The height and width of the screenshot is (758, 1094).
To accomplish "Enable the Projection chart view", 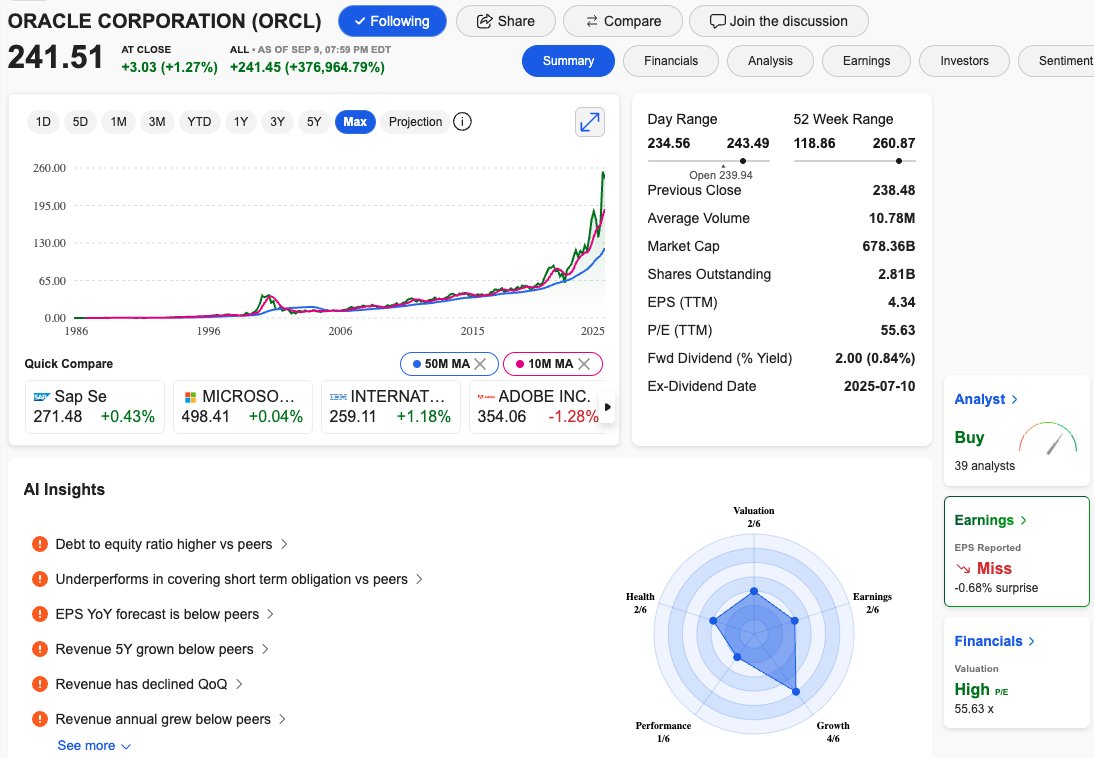I will [414, 121].
